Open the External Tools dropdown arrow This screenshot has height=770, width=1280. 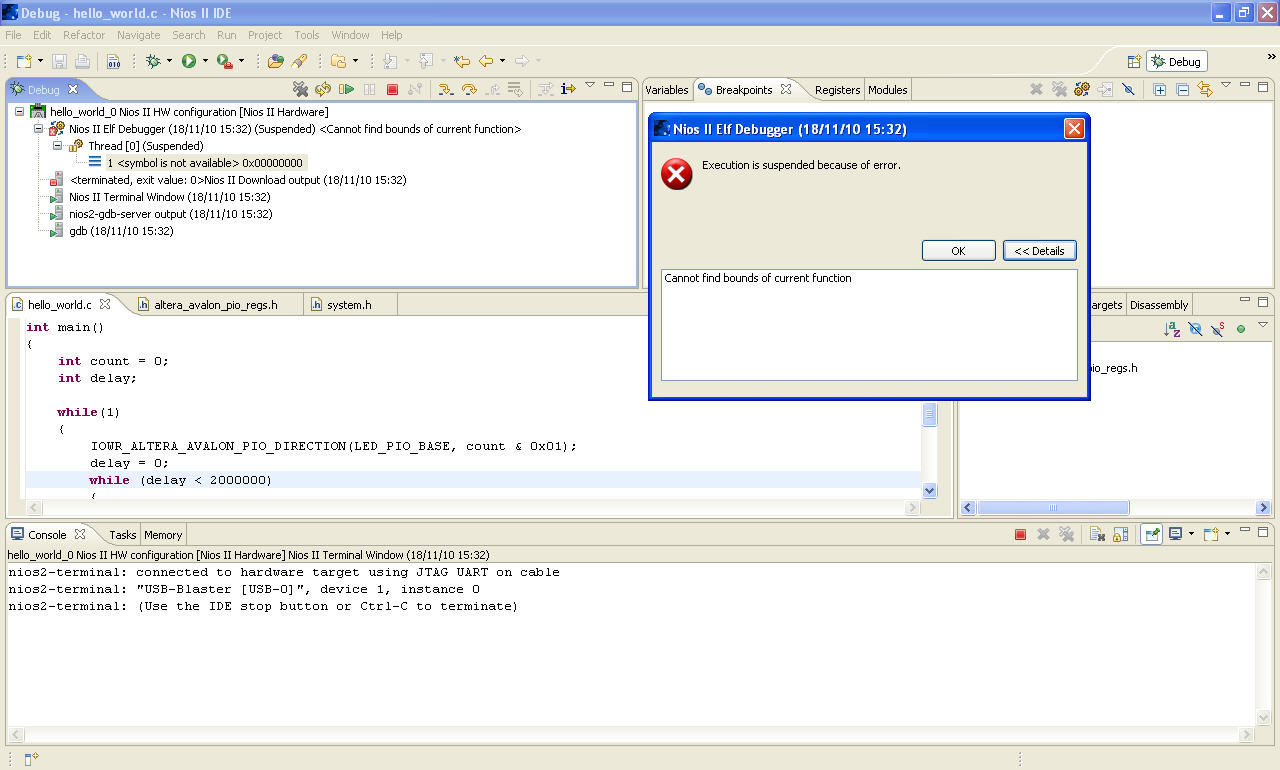241,61
